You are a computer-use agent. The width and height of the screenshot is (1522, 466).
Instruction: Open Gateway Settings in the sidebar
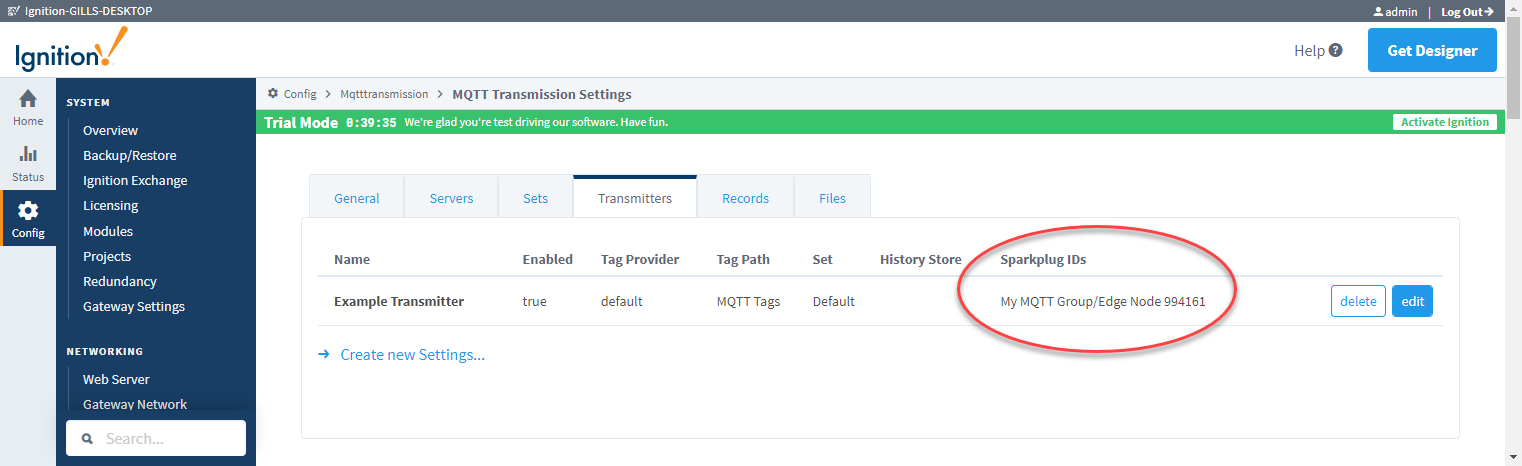[x=134, y=306]
